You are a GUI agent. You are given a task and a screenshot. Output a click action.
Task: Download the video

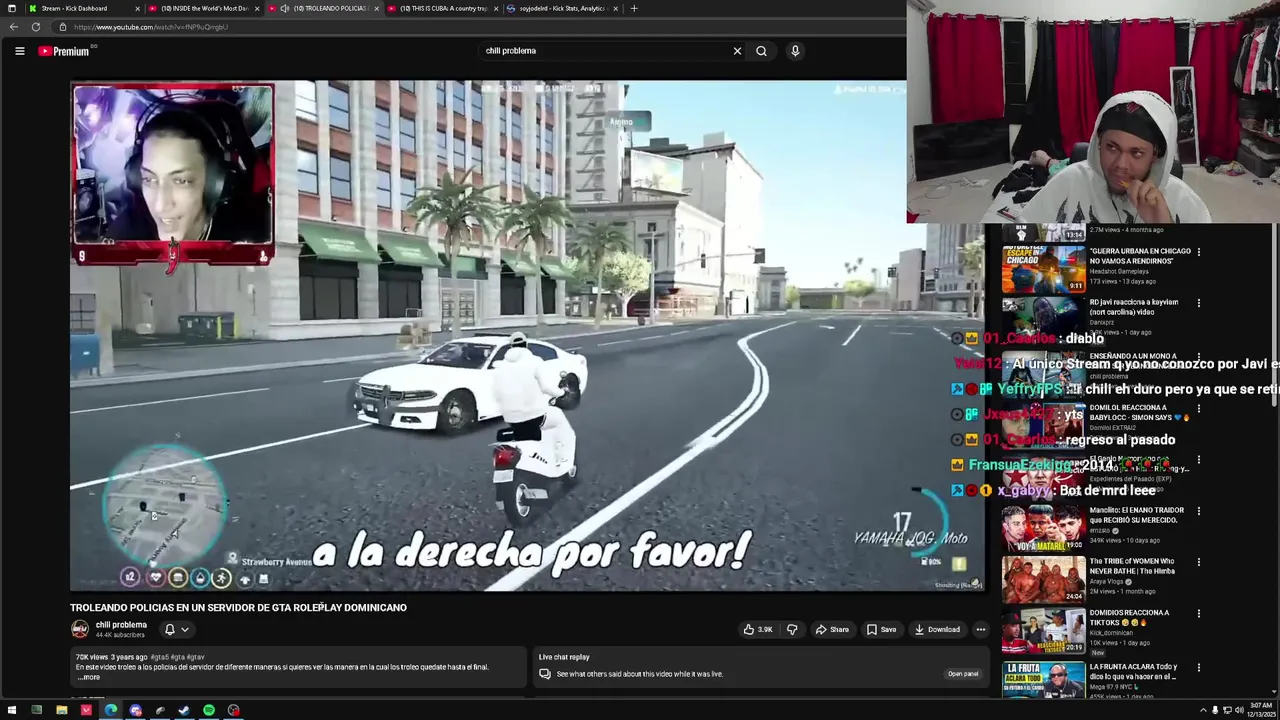tap(937, 629)
